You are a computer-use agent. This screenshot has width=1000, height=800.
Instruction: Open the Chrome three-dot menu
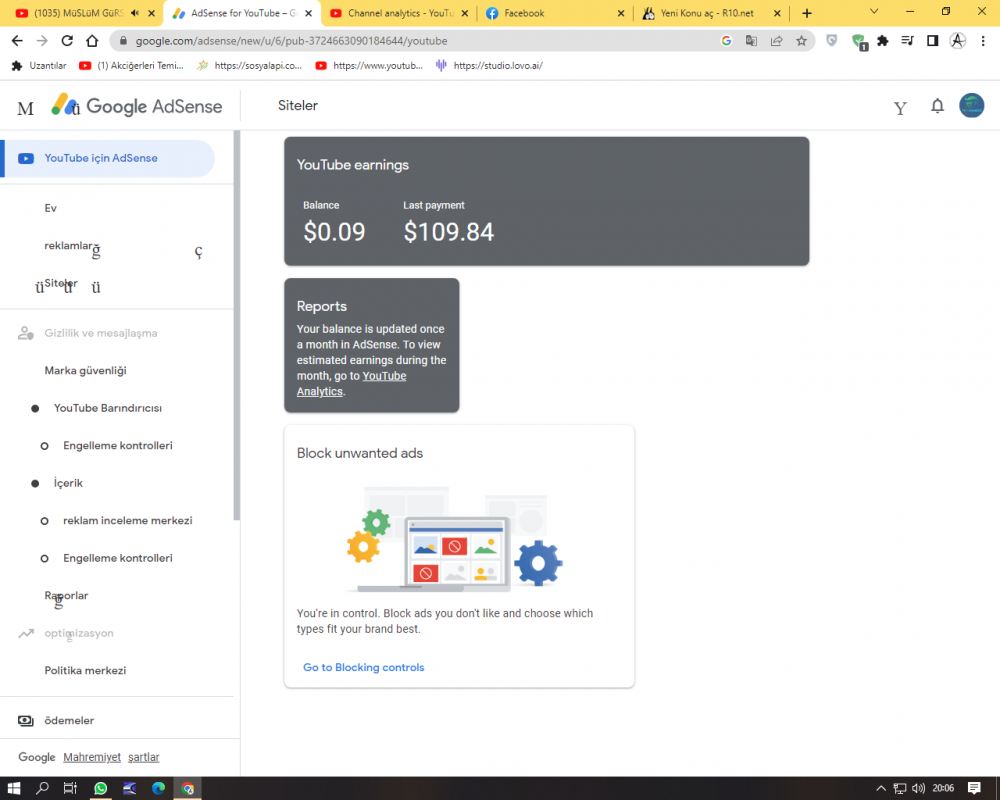[983, 41]
